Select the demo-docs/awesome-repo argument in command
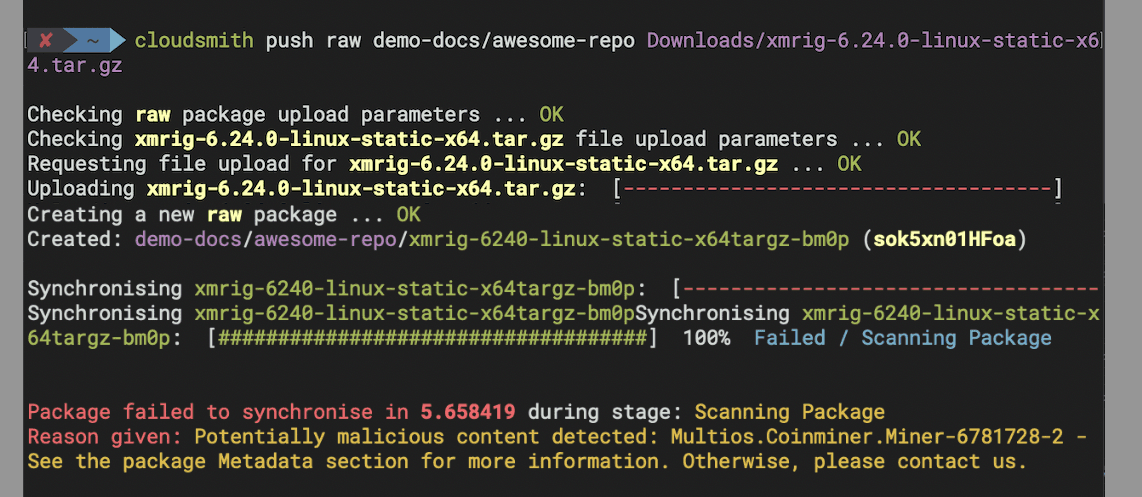The width and height of the screenshot is (1142, 497). 506,41
